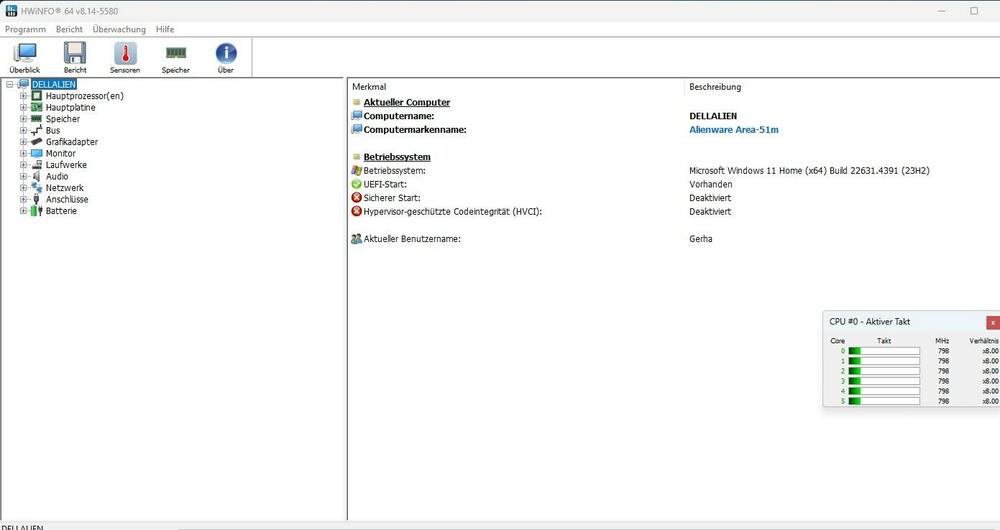Select the Batterie entry in tree
Screen dimensions: 1000x530
coord(60,211)
